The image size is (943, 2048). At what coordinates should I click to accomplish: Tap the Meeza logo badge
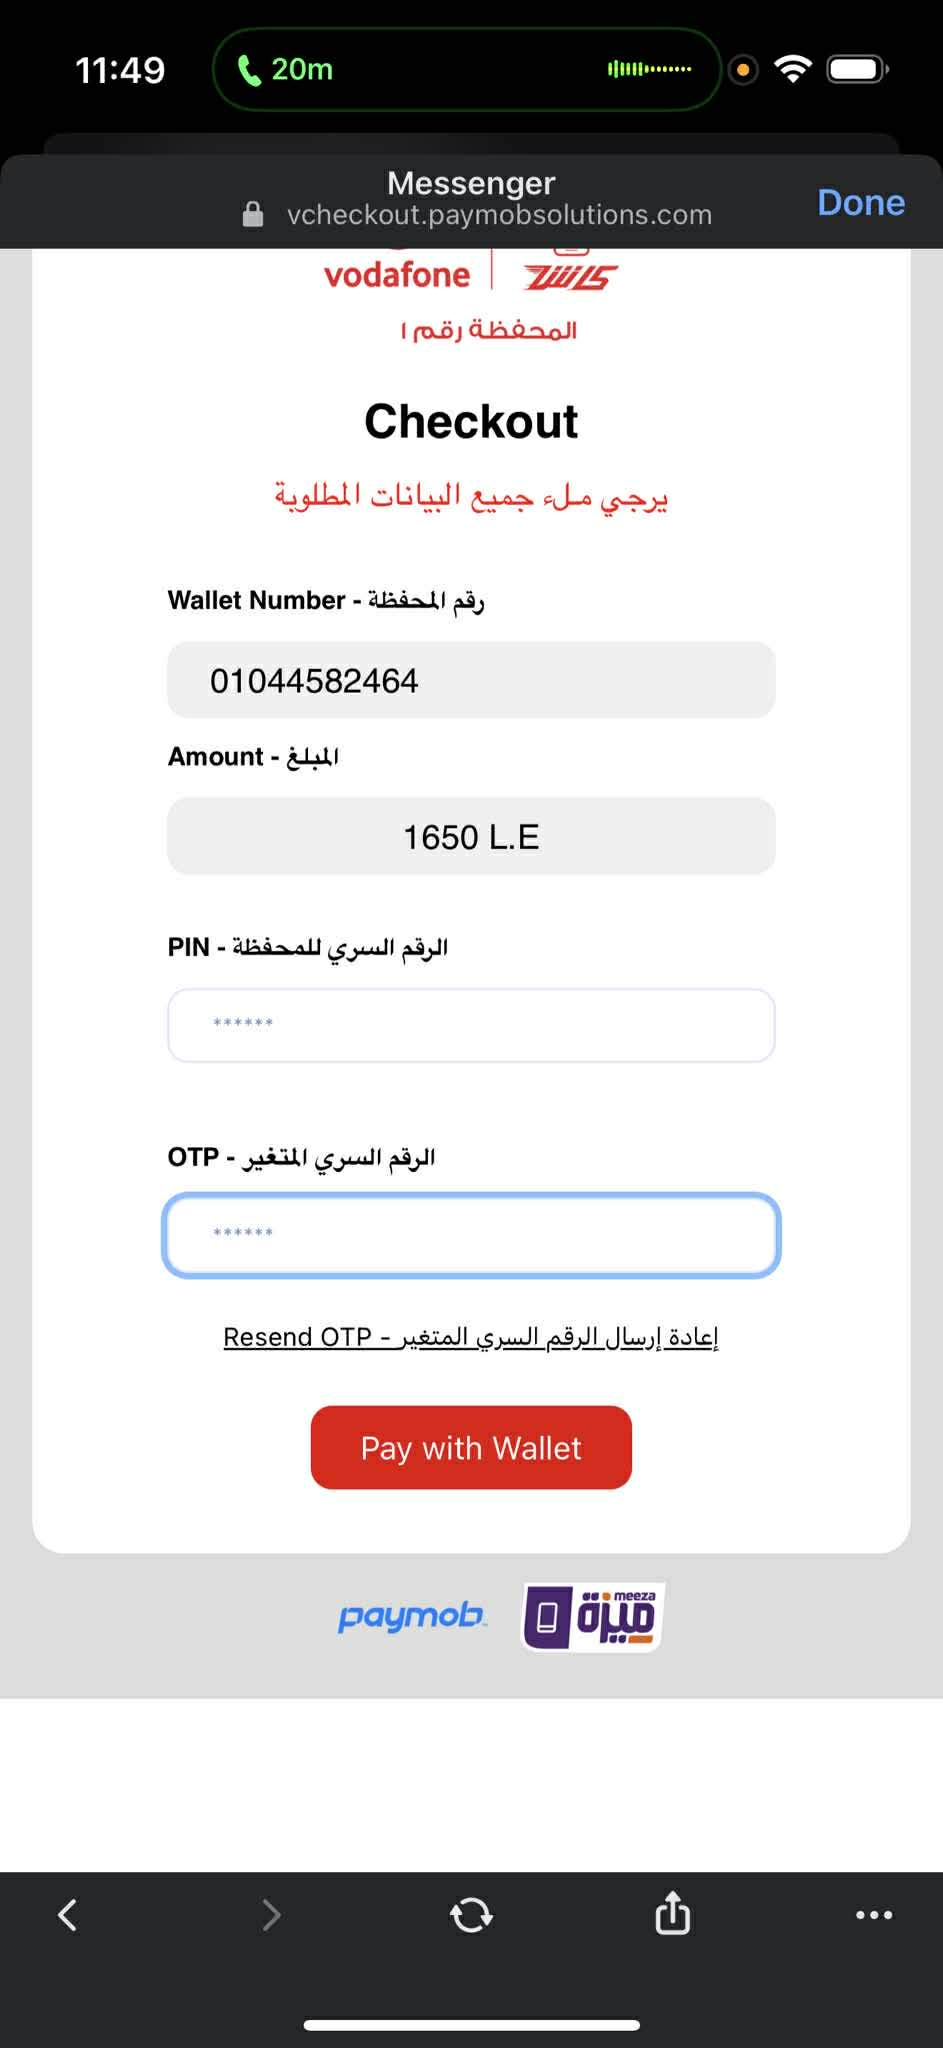(x=593, y=1616)
